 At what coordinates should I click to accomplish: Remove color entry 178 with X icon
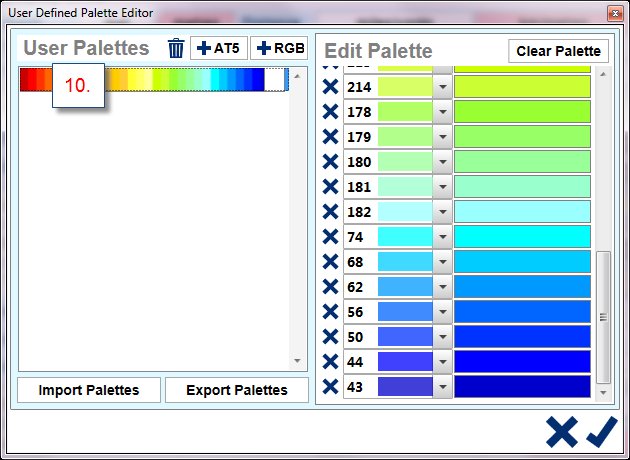point(330,112)
